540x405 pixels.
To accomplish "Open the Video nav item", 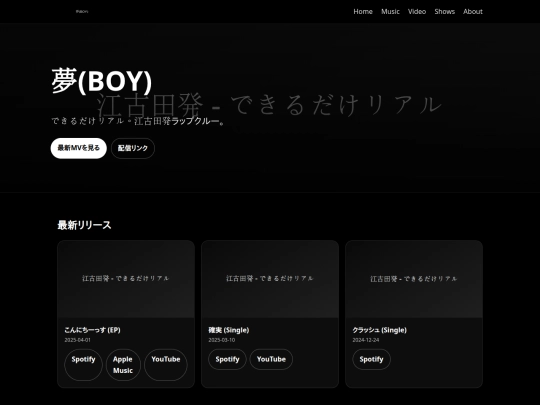I will click(x=417, y=11).
